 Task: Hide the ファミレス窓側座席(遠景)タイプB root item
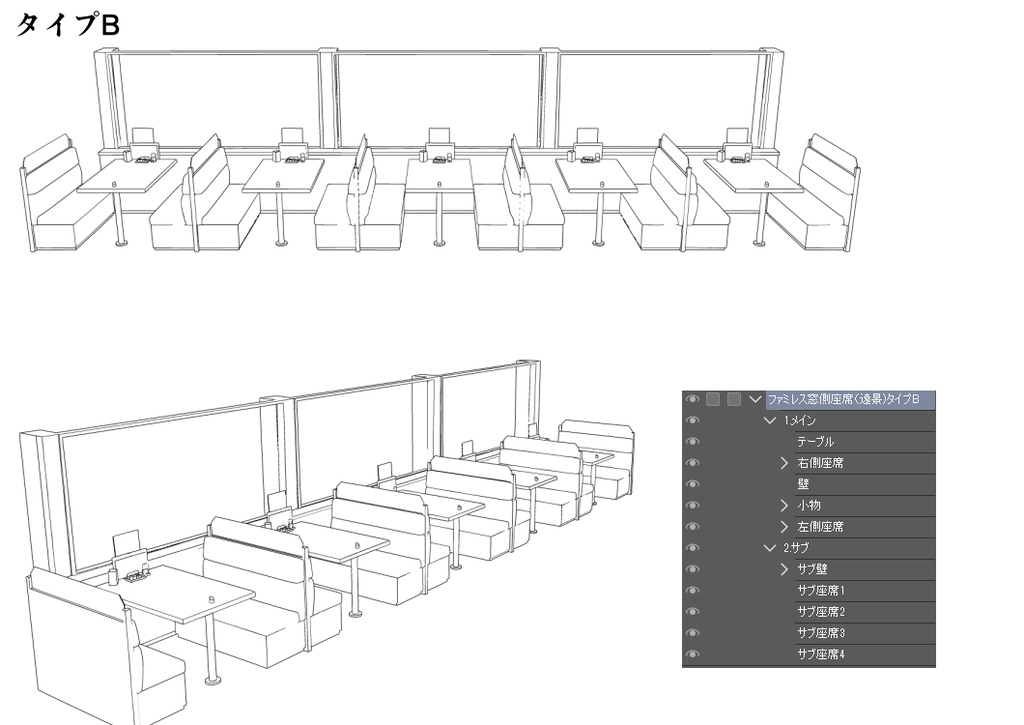coord(692,399)
